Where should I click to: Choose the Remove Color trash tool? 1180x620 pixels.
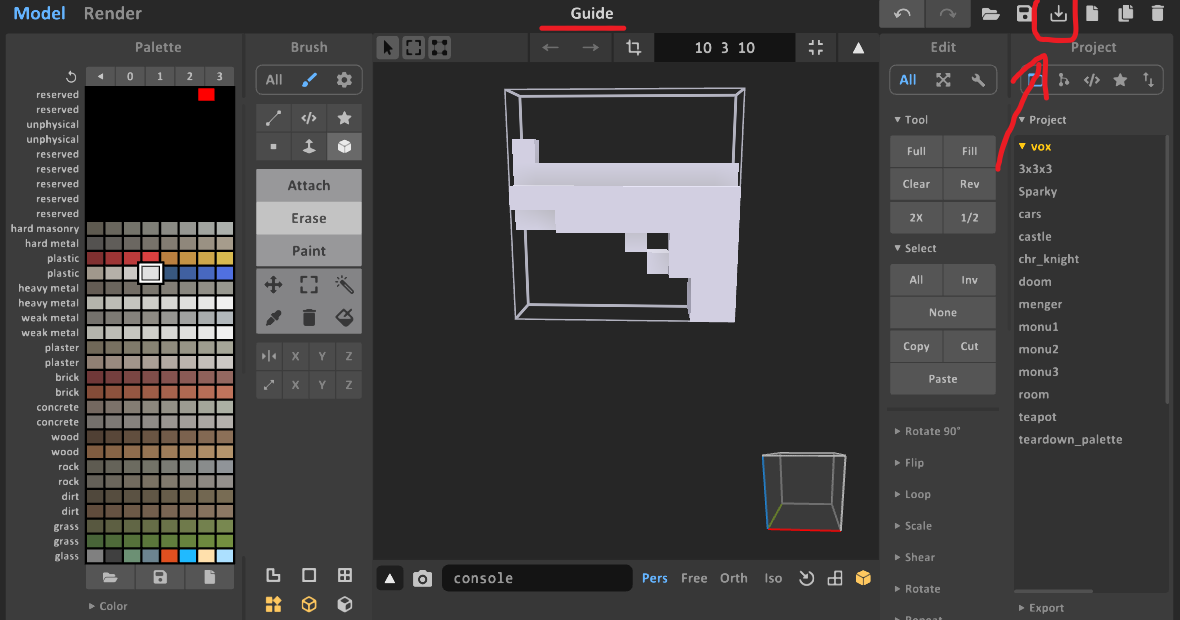(x=309, y=318)
